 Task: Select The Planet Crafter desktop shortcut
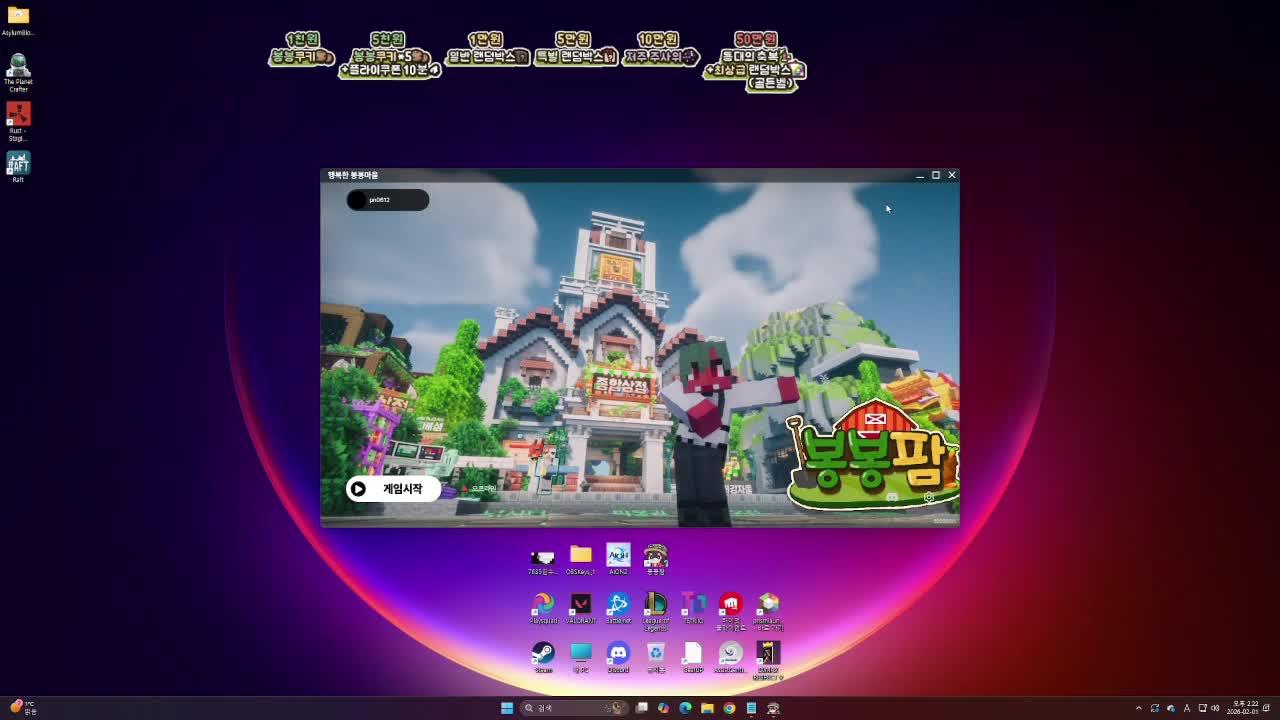[x=18, y=72]
